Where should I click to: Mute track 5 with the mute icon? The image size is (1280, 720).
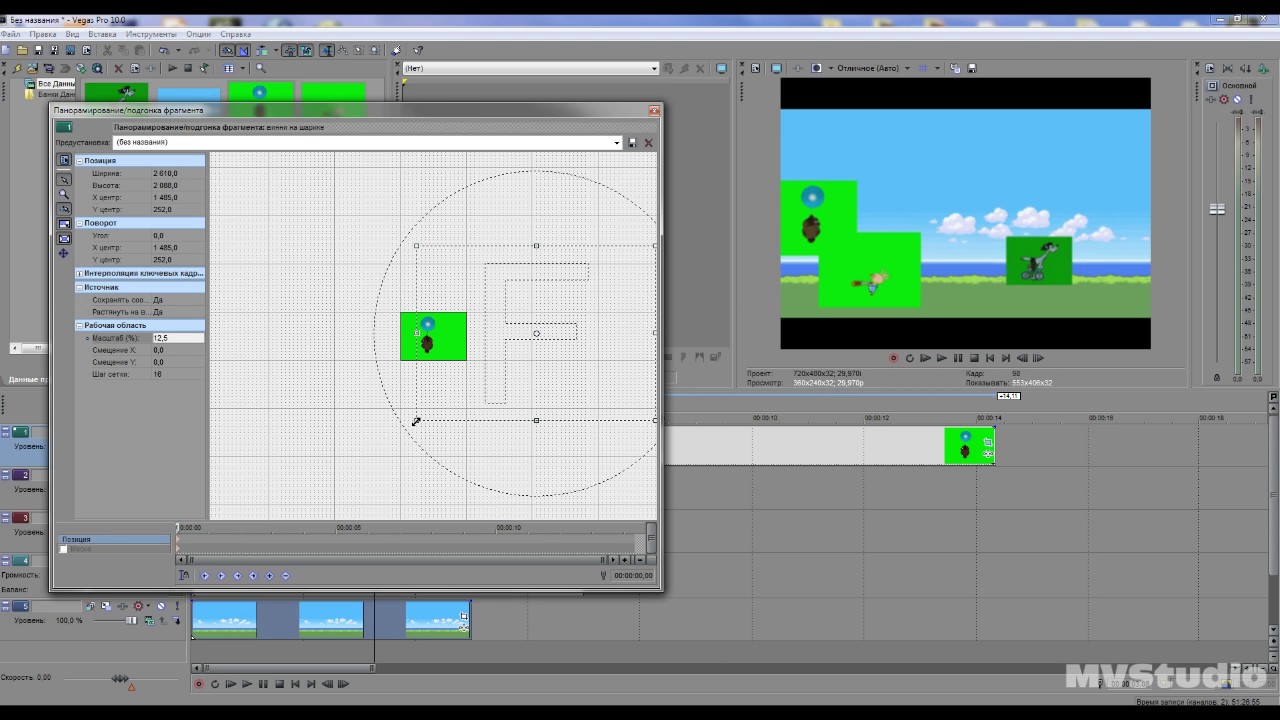(x=161, y=606)
